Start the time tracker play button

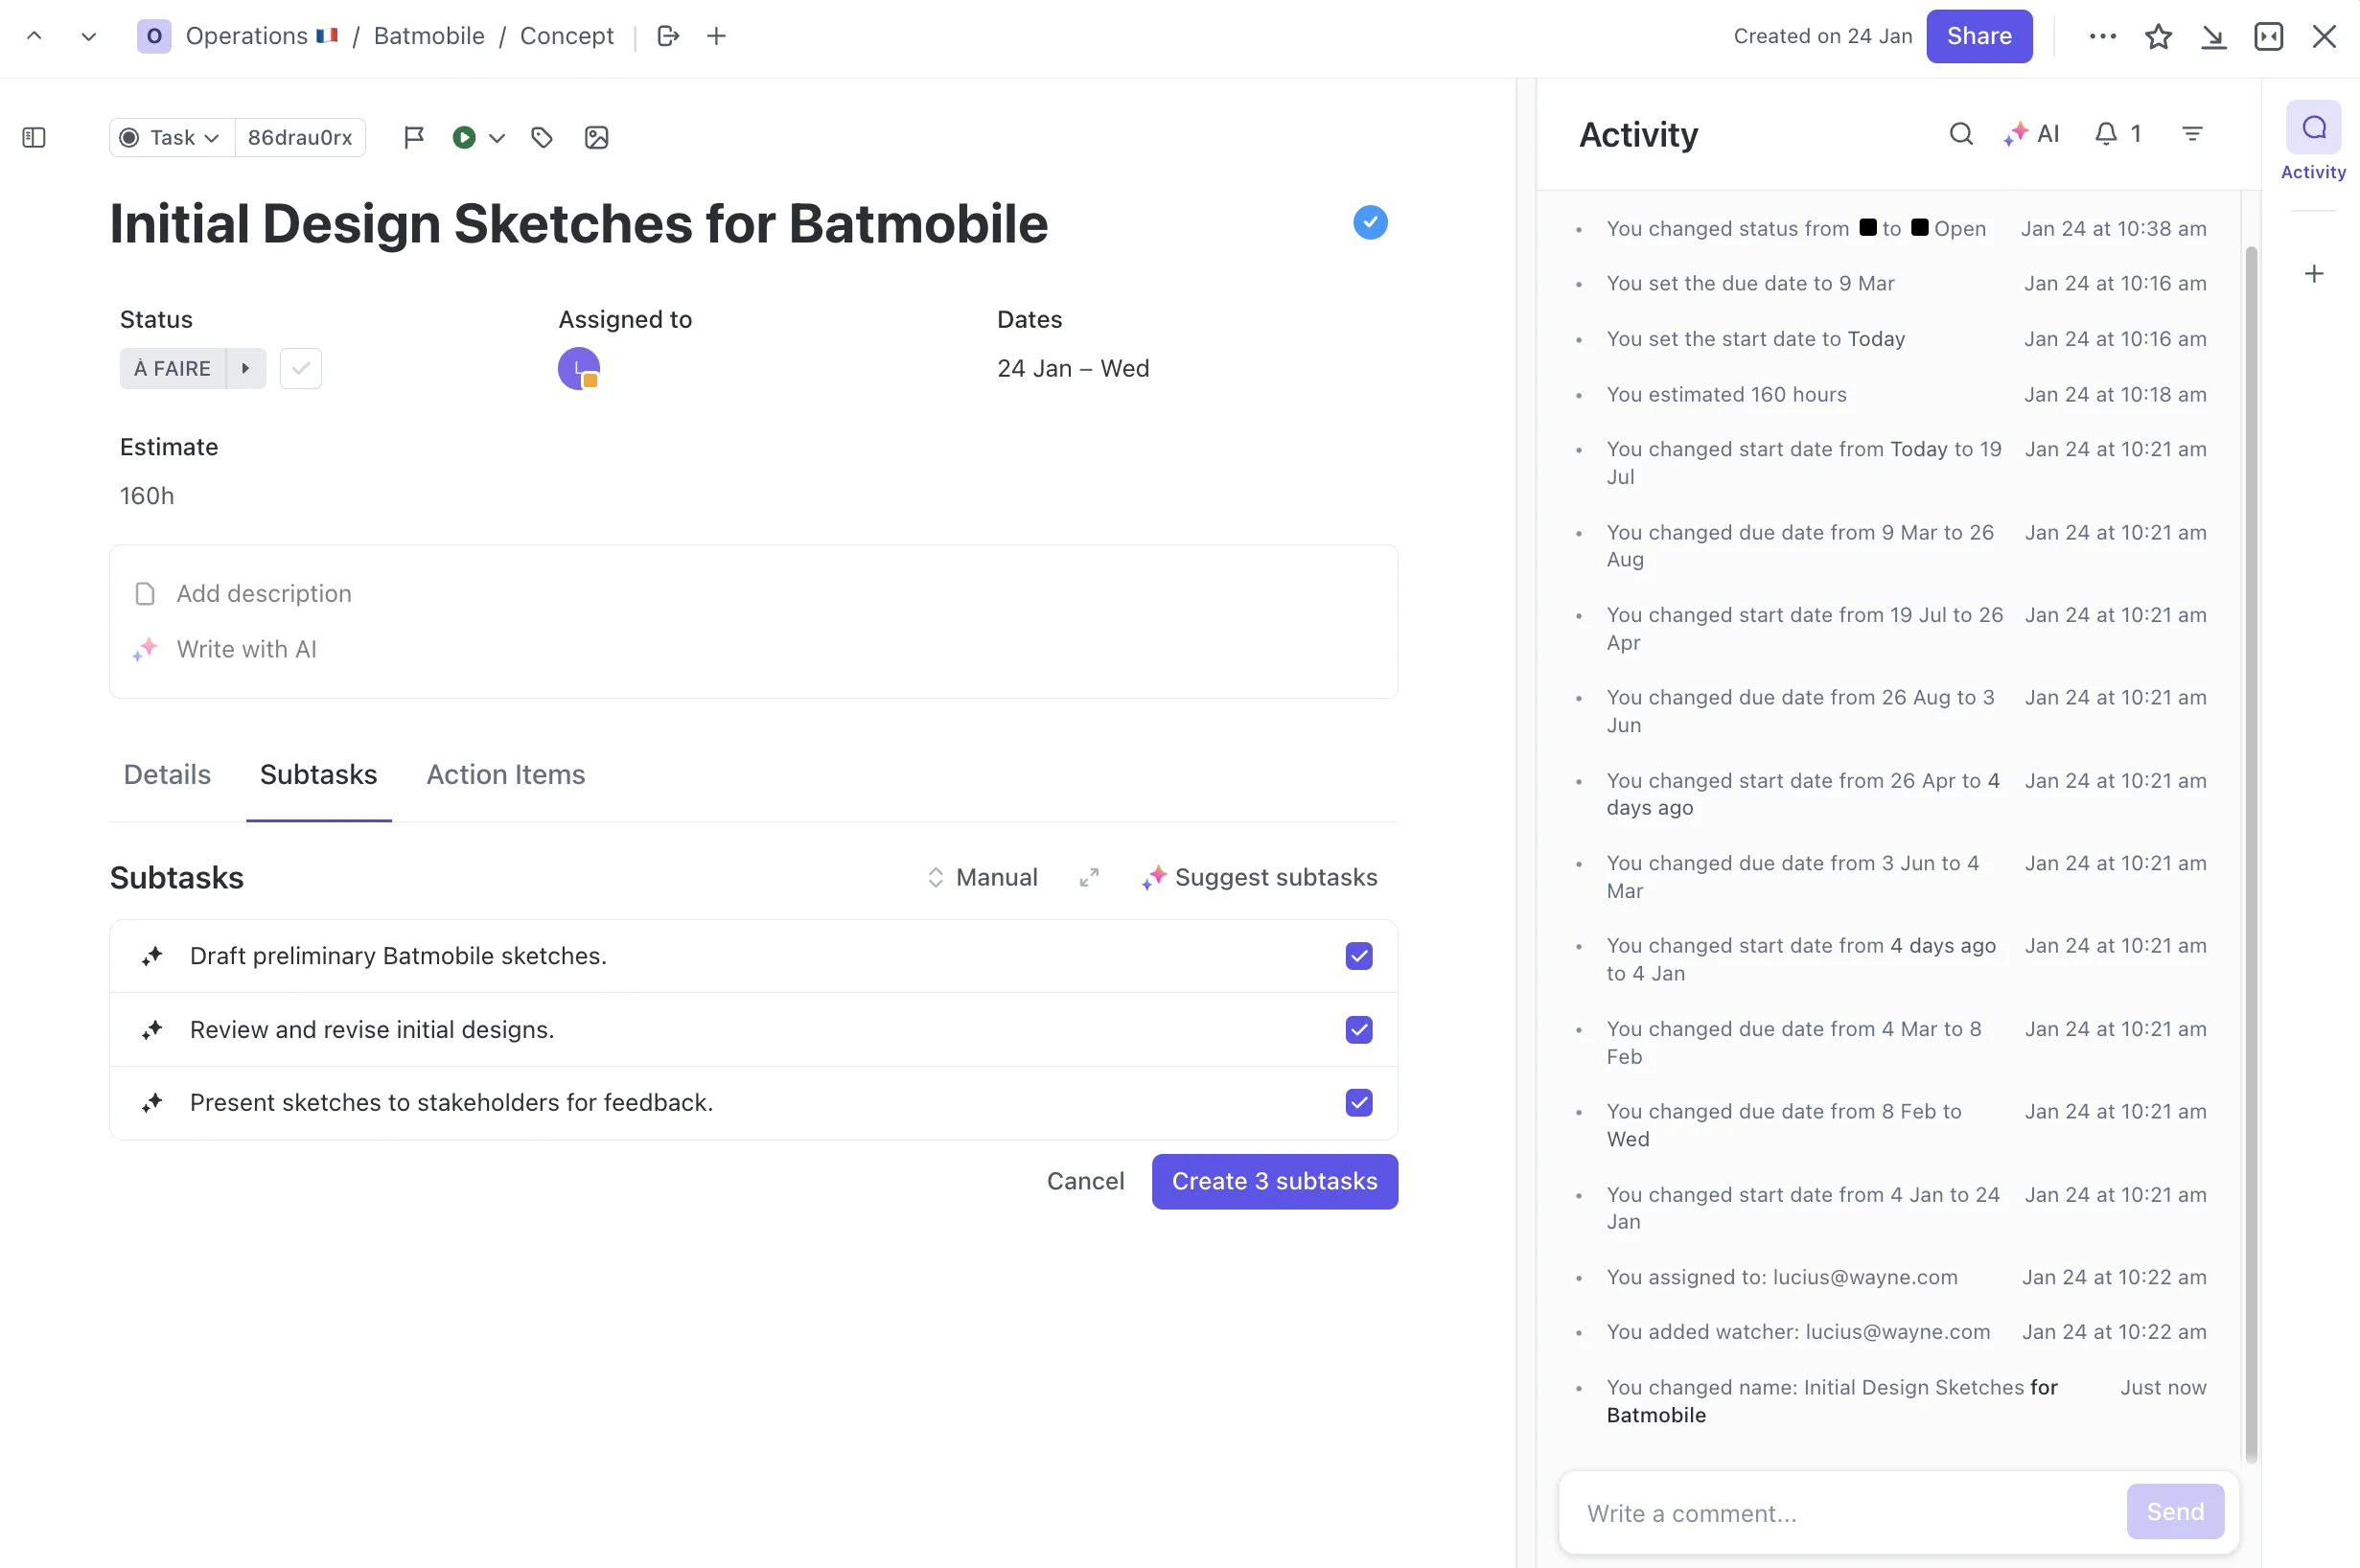point(464,137)
